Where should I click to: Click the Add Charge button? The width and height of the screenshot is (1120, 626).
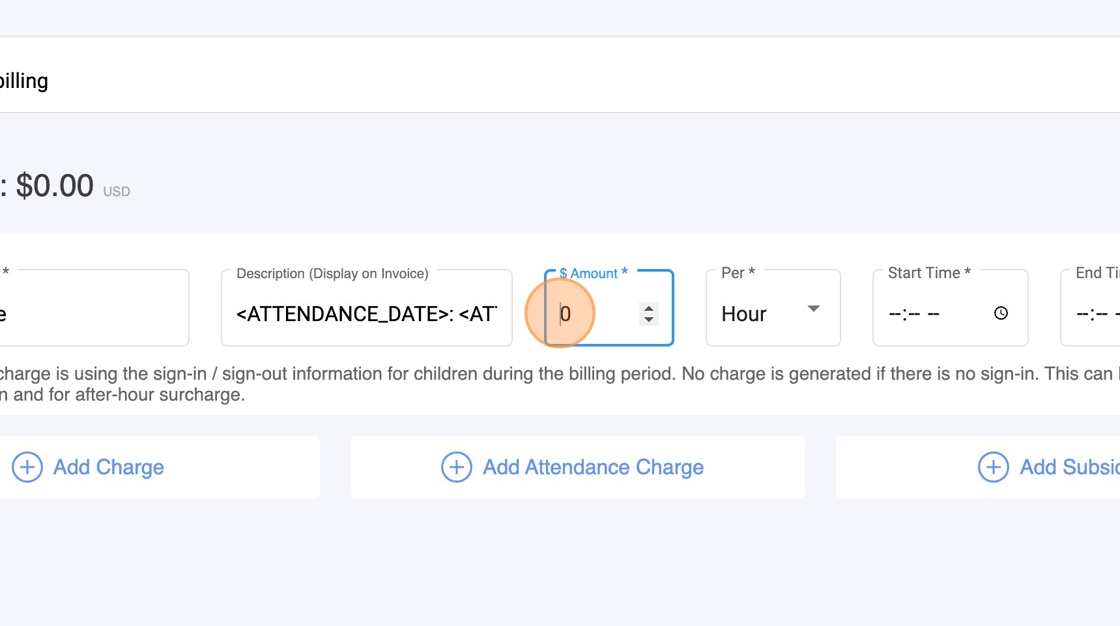(x=159, y=467)
